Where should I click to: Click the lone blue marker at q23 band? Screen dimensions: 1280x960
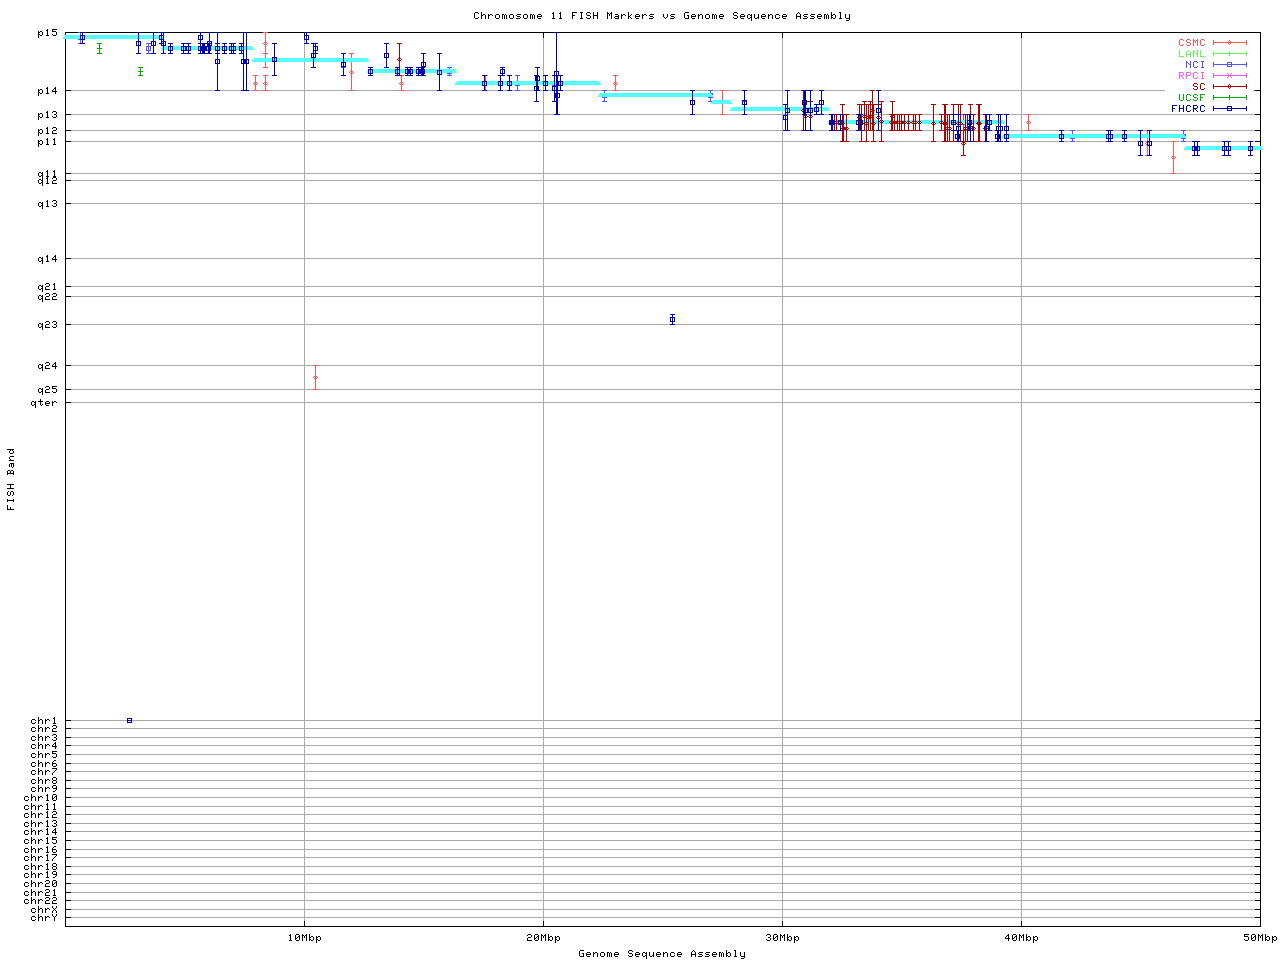point(672,319)
